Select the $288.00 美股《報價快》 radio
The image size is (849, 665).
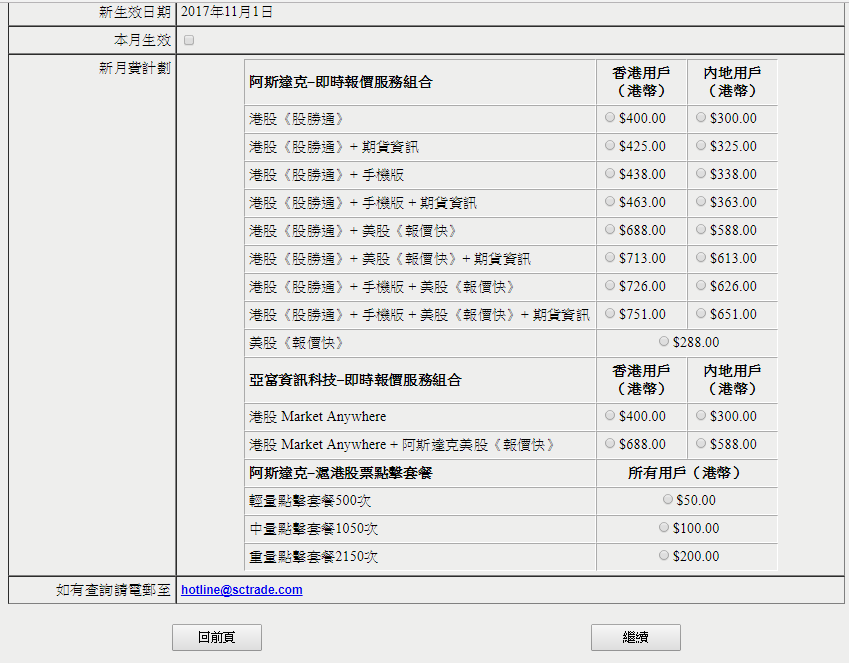664,342
